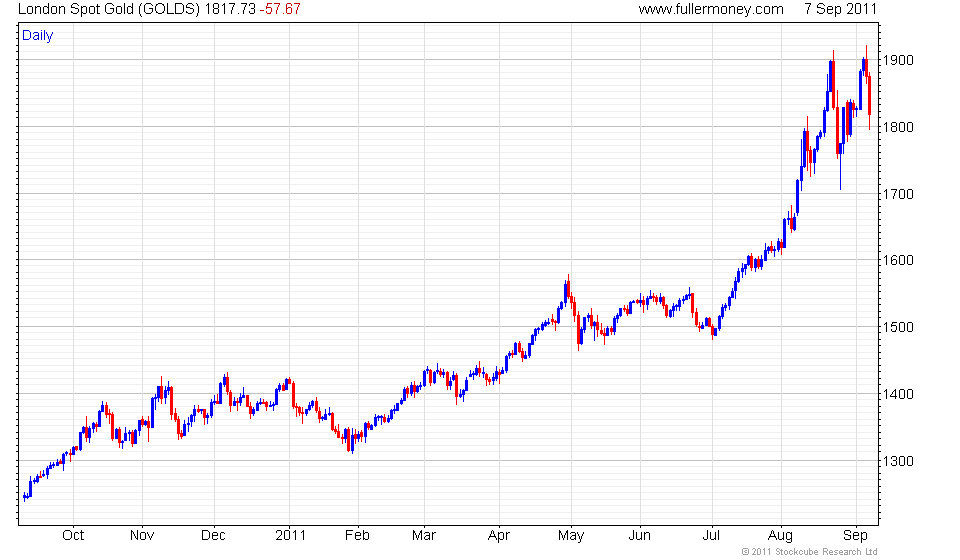This screenshot has height=560, width=960.
Task: Click the 1400 price axis label
Action: tap(898, 394)
